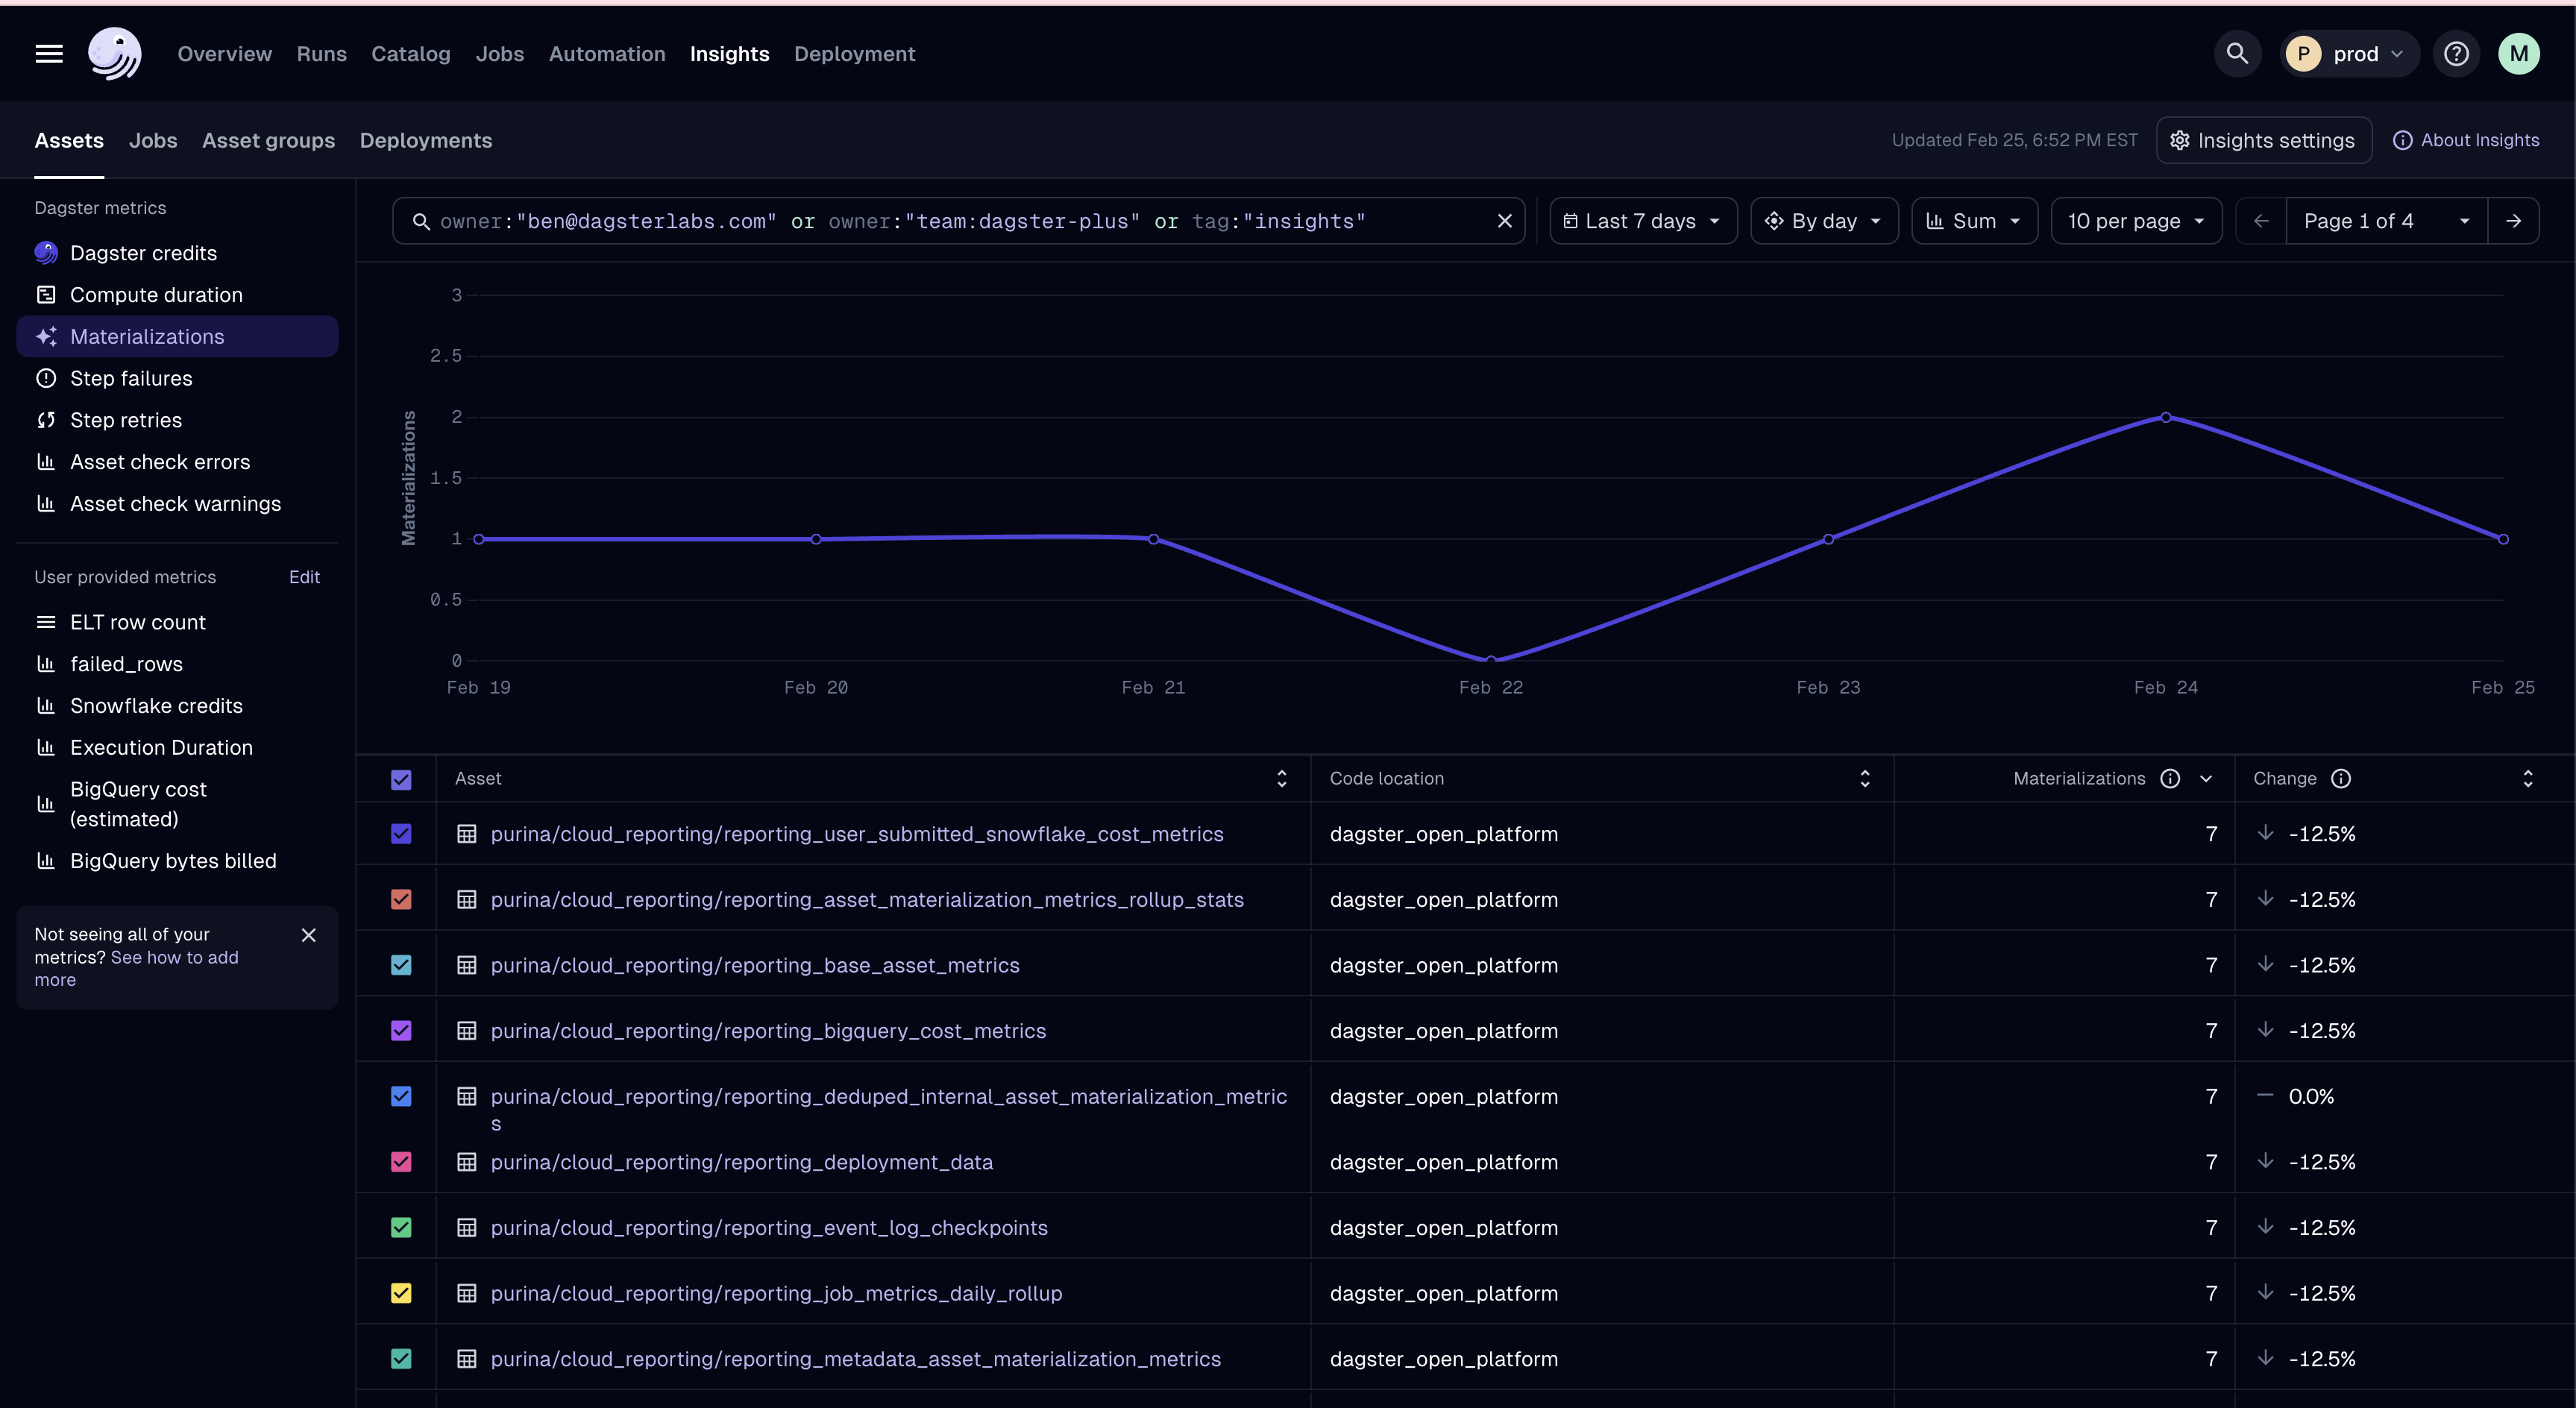This screenshot has width=2576, height=1408.
Task: Go to next page arrow
Action: point(2513,221)
